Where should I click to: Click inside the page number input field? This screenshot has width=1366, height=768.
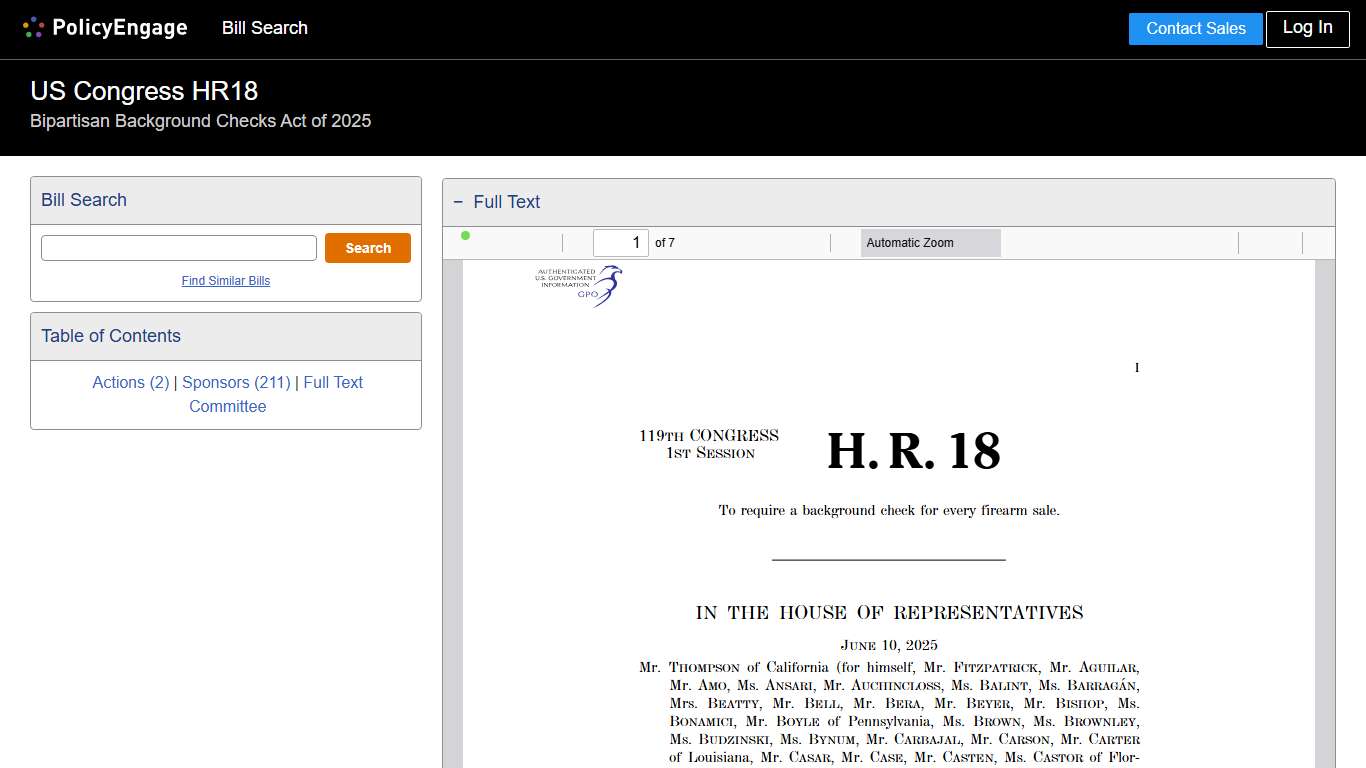click(x=620, y=242)
